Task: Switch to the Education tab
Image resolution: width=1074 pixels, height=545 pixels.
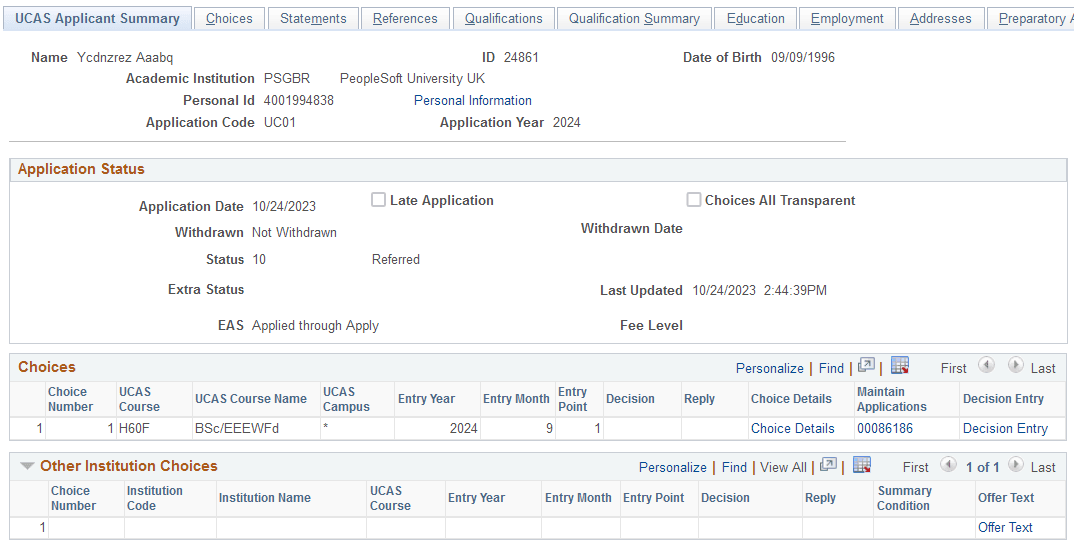Action: coord(755,18)
